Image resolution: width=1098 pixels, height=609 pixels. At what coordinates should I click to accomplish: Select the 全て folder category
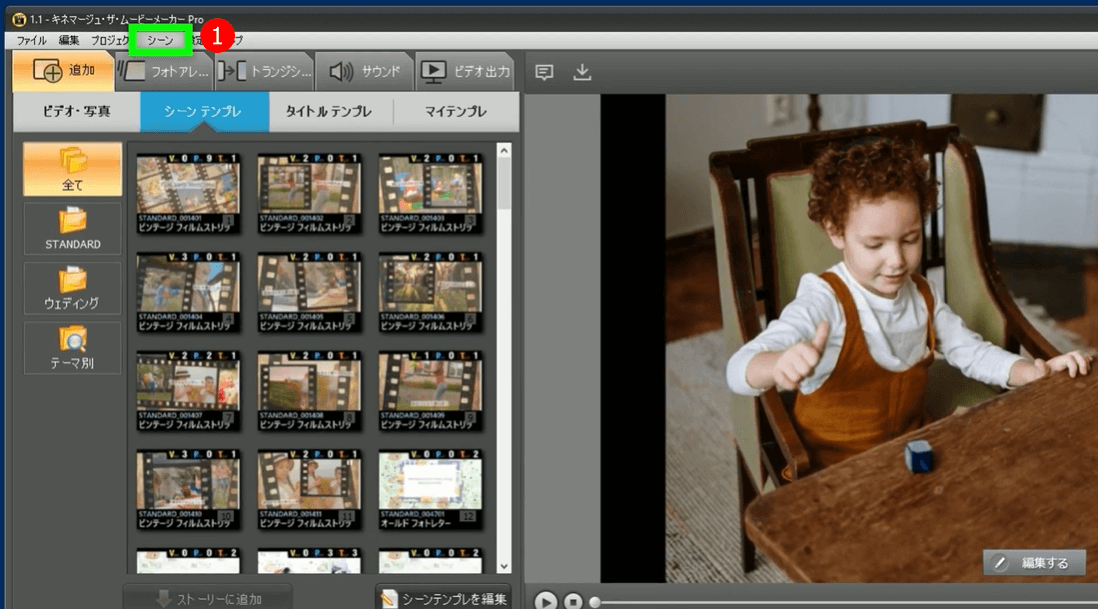[73, 169]
